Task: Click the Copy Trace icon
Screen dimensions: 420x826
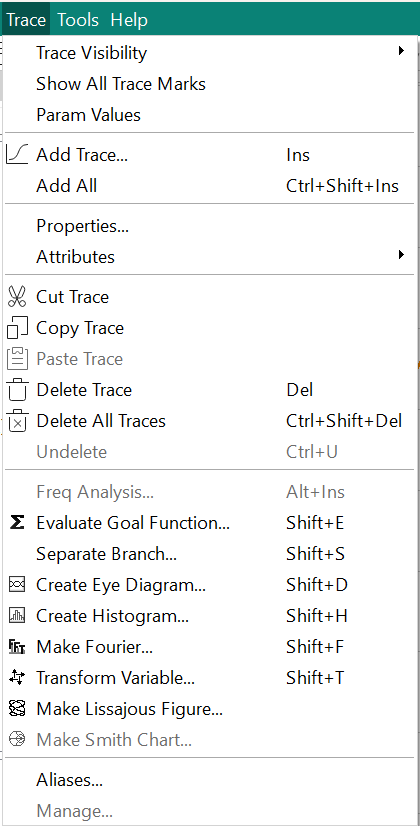Action: [x=17, y=328]
